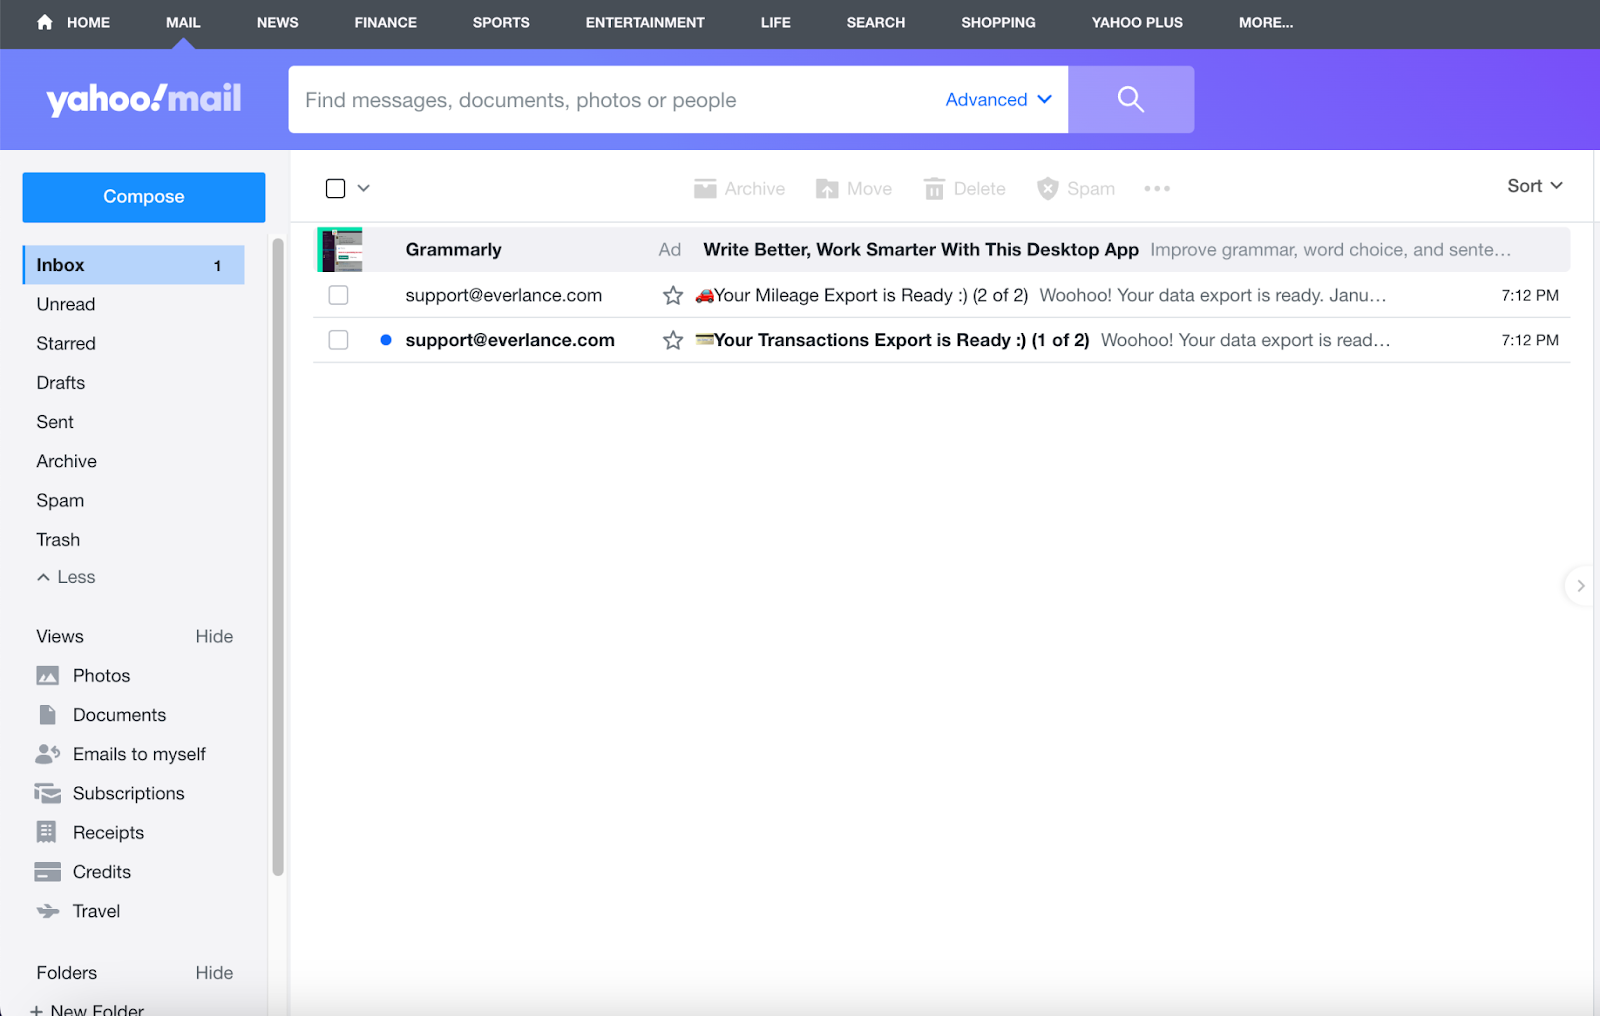
Task: Click the magnifying glass search button
Action: pyautogui.click(x=1130, y=99)
